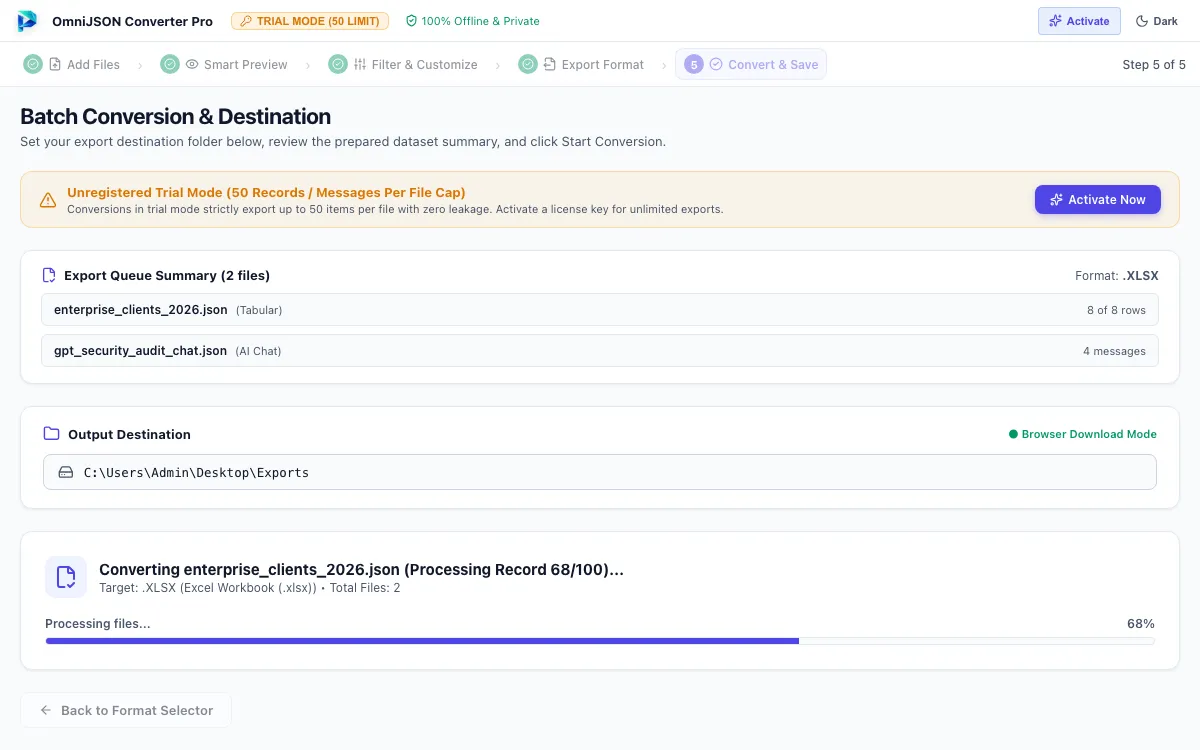Image resolution: width=1200 pixels, height=750 pixels.
Task: Select the gpt_security_audit_chat.json queue row
Action: coord(600,351)
